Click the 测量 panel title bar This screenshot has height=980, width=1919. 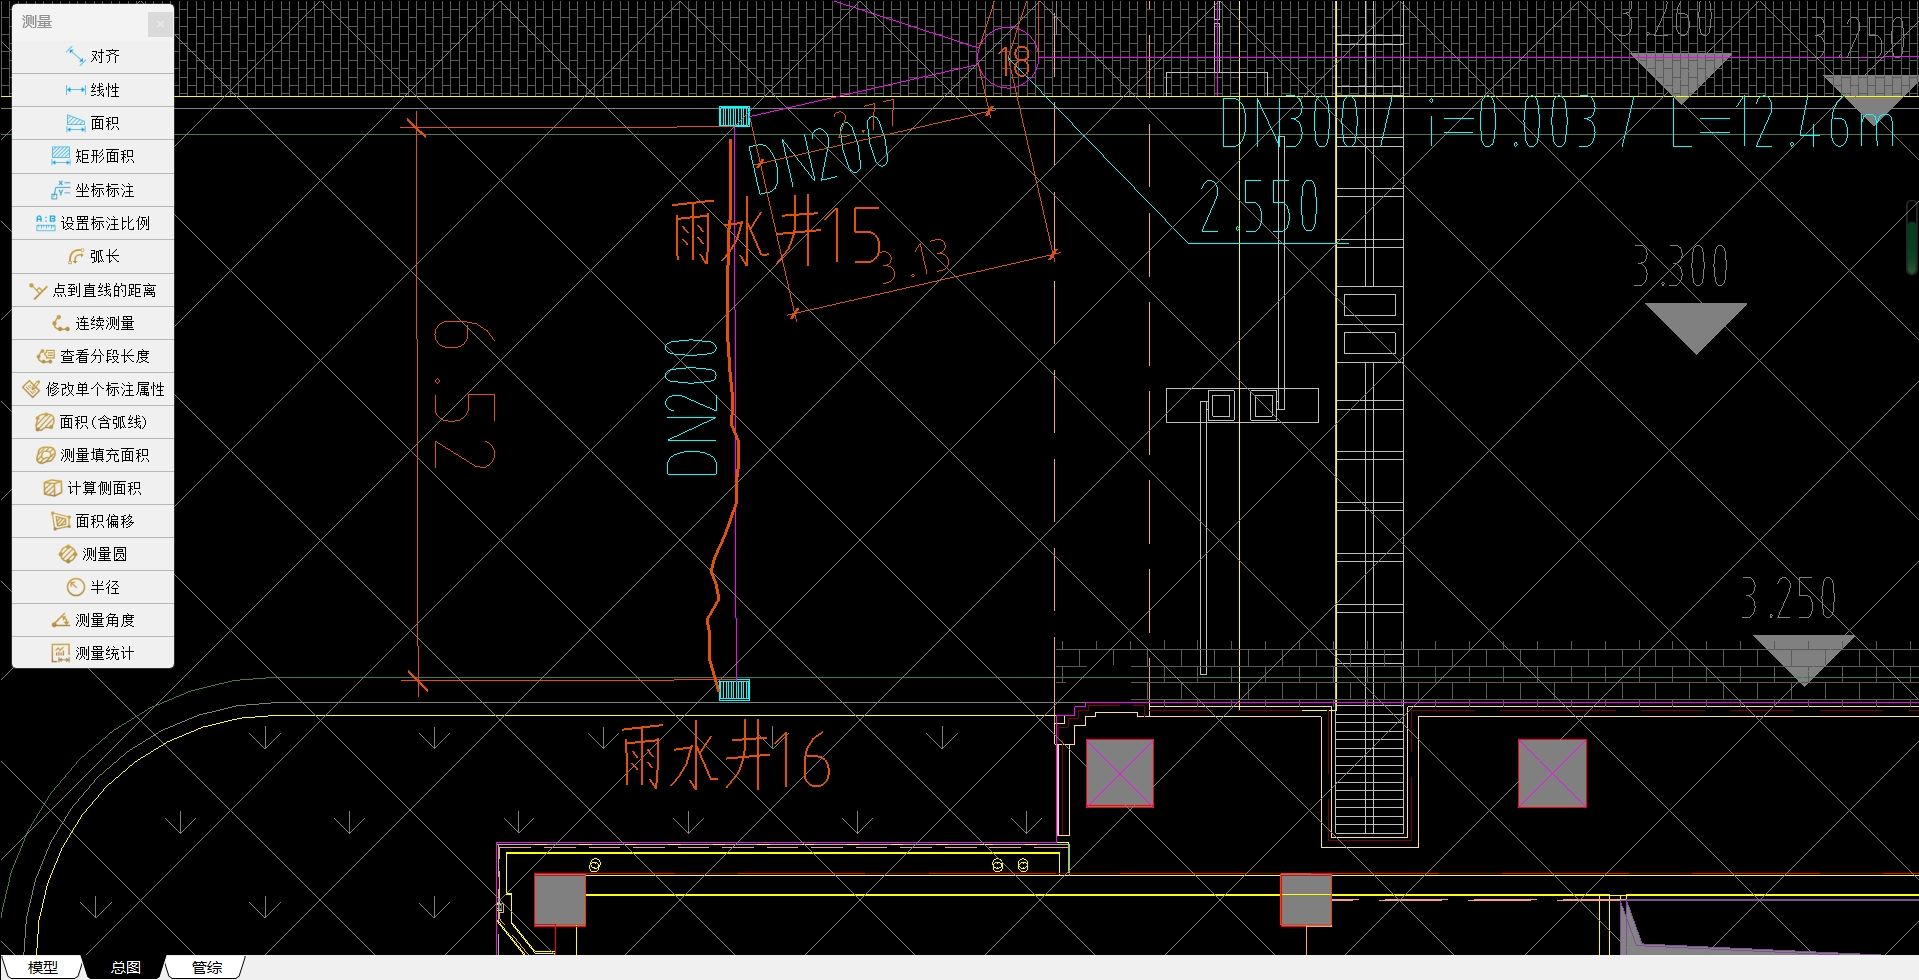80,22
